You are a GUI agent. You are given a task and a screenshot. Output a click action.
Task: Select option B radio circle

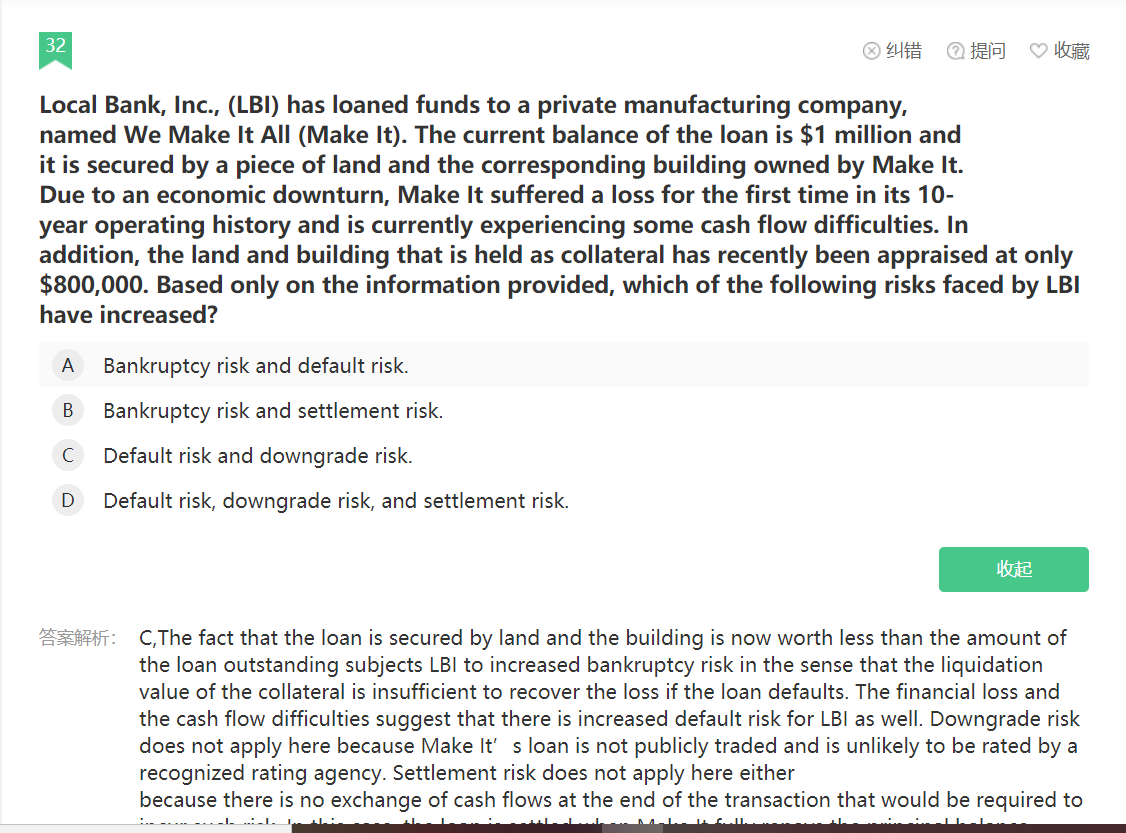pyautogui.click(x=68, y=411)
